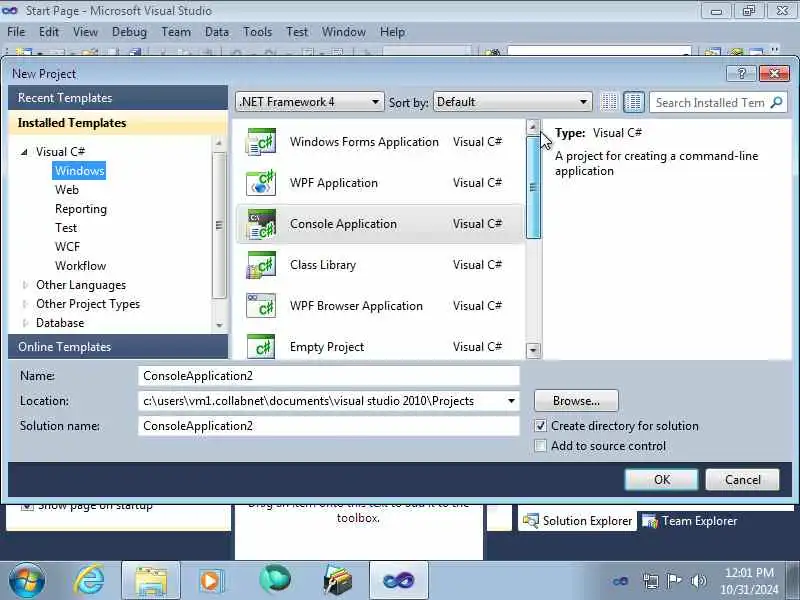This screenshot has height=600, width=800.
Task: Open the Edit menu
Action: point(48,32)
